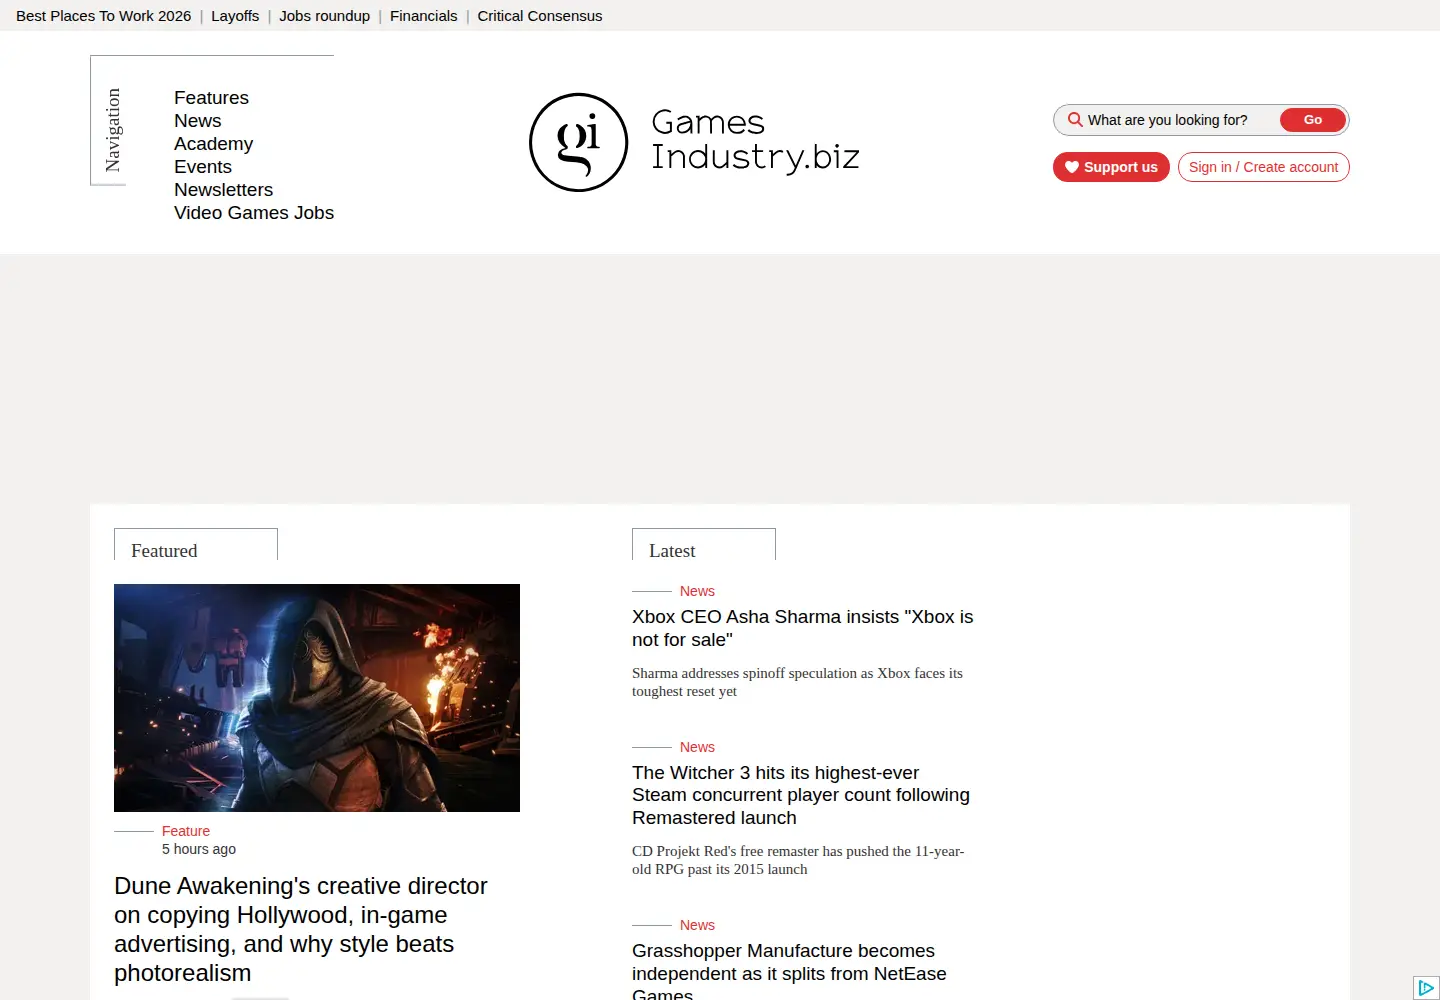Viewport: 1440px width, 1000px height.
Task: Click the GamesIndustry.biz wordmark text
Action: [755, 140]
